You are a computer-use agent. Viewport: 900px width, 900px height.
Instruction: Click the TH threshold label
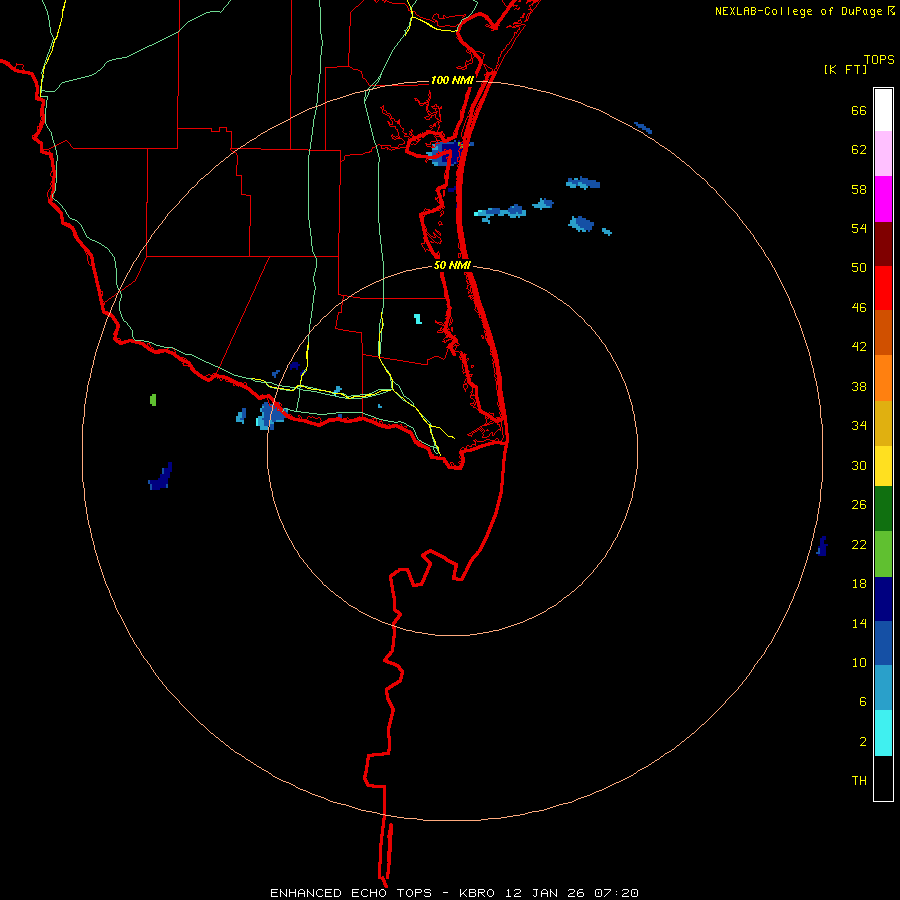coord(859,781)
